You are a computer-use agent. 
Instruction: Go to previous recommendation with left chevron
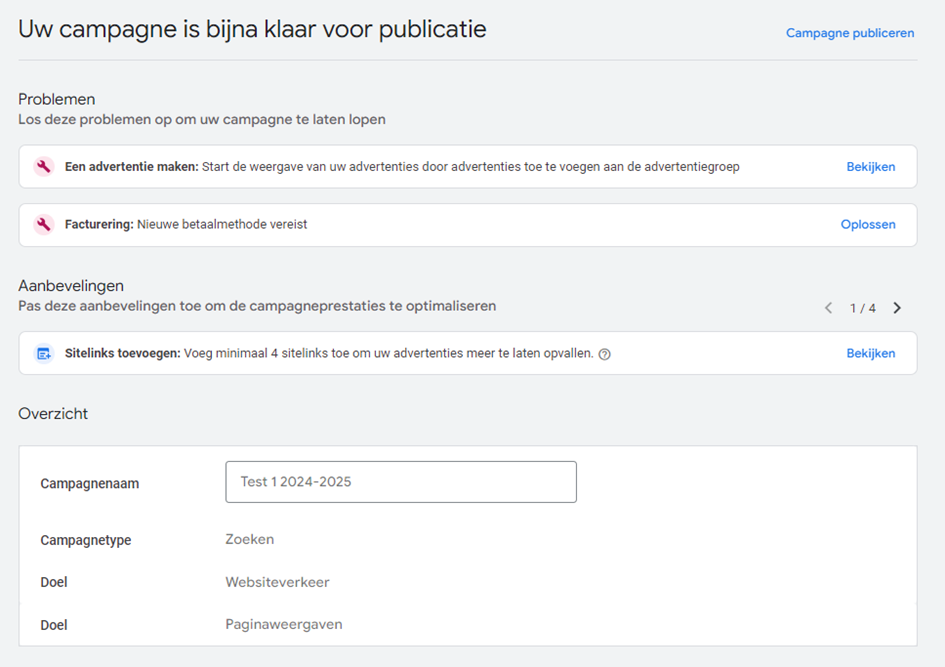point(828,308)
